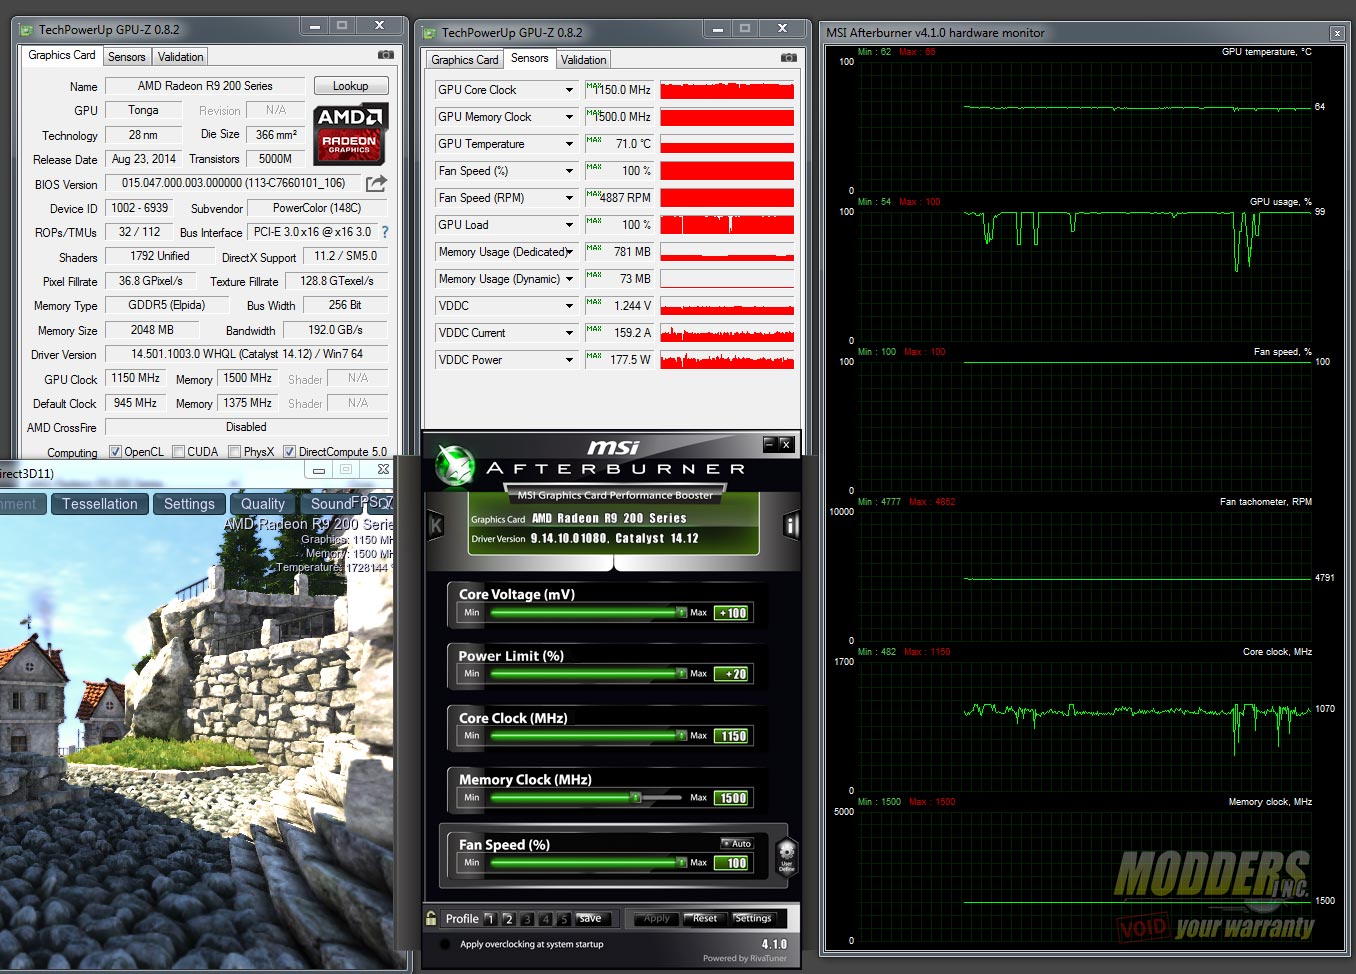Switch to Sensors tab in first GPU-Z window
Viewport: 1356px width, 974px height.
[127, 57]
